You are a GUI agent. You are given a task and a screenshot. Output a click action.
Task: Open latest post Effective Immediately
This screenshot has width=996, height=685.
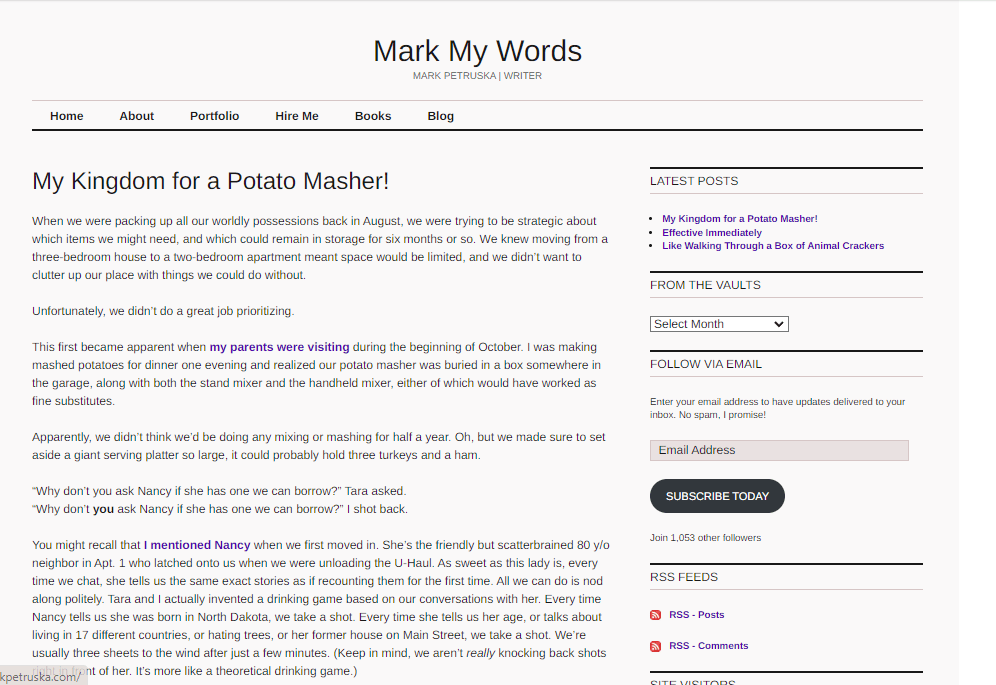tap(711, 232)
